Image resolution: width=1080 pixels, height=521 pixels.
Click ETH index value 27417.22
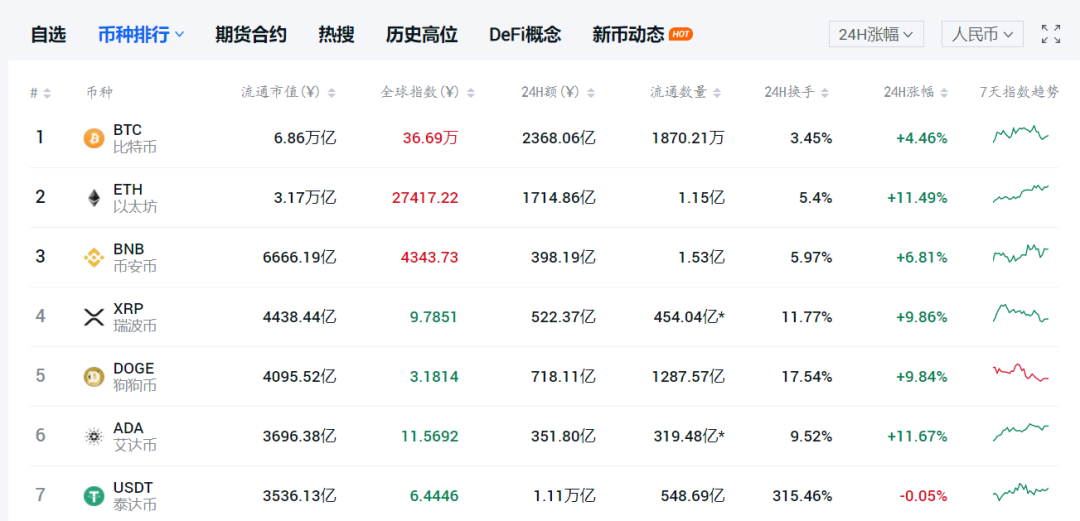[425, 198]
